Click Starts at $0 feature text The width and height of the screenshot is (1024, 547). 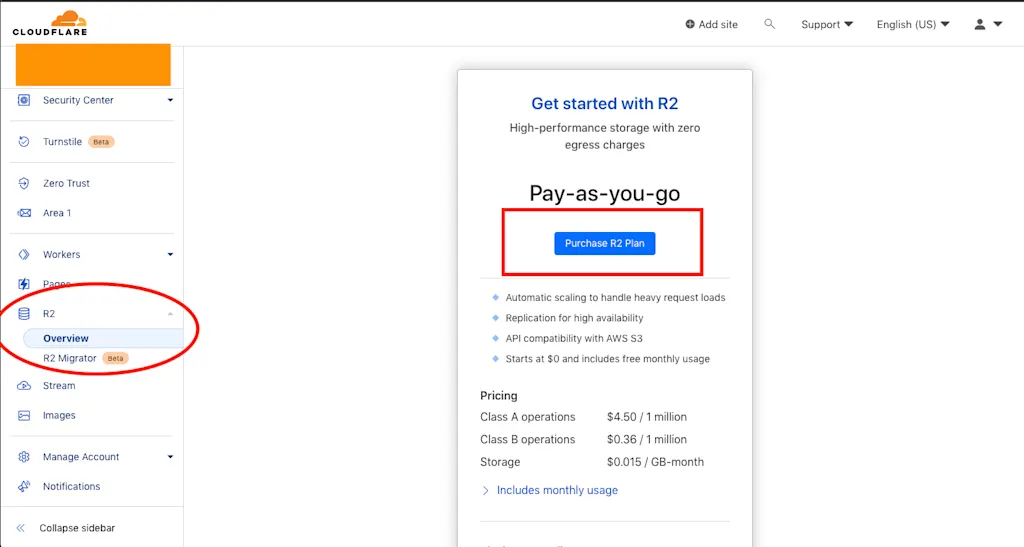point(607,359)
